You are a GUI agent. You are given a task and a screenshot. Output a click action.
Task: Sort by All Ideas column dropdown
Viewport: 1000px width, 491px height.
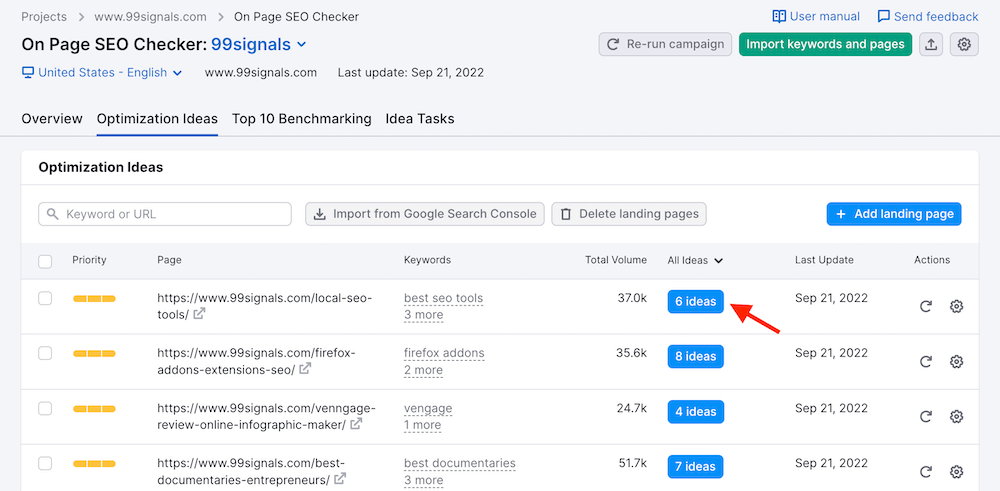point(696,260)
